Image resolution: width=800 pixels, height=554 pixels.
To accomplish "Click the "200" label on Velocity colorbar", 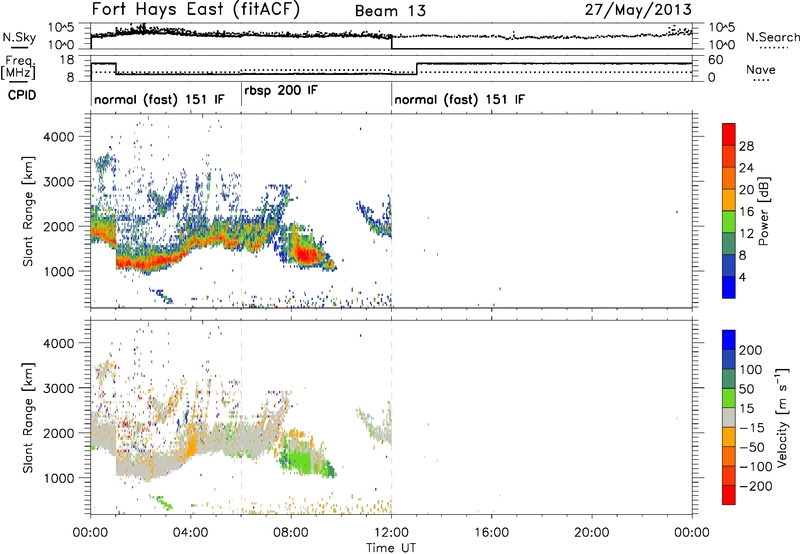I will (751, 350).
